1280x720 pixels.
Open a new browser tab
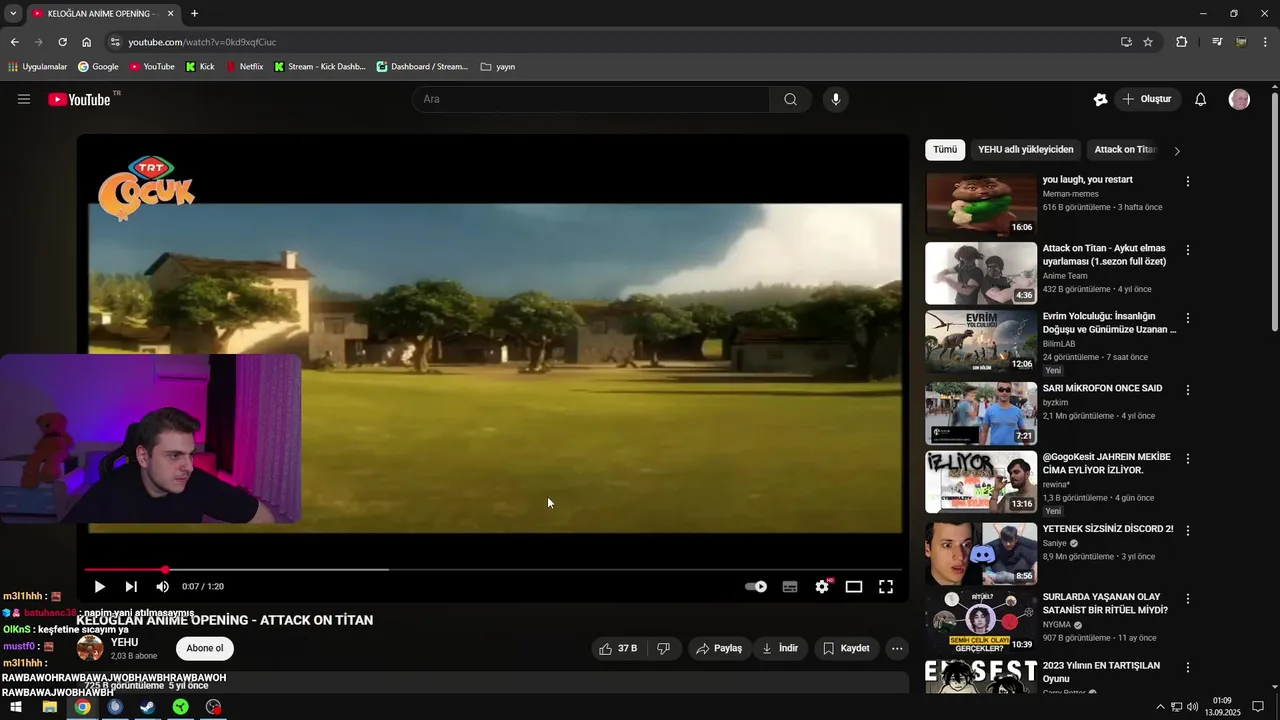pyautogui.click(x=194, y=14)
